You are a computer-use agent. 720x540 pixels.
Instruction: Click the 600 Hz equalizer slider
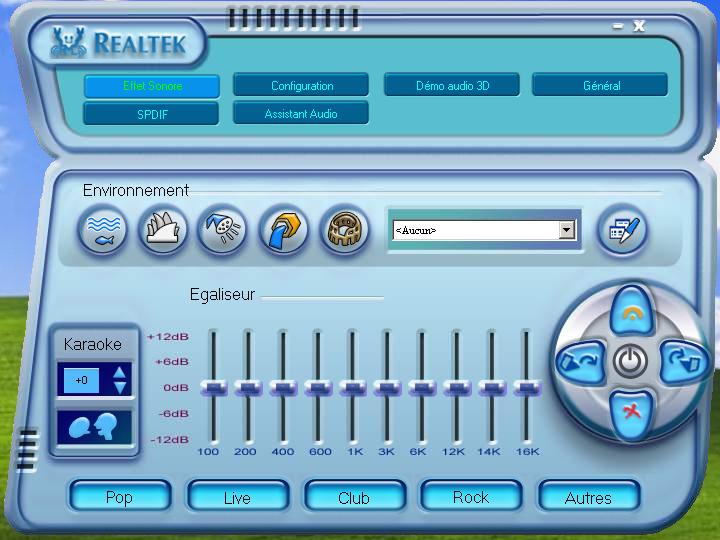[x=318, y=388]
